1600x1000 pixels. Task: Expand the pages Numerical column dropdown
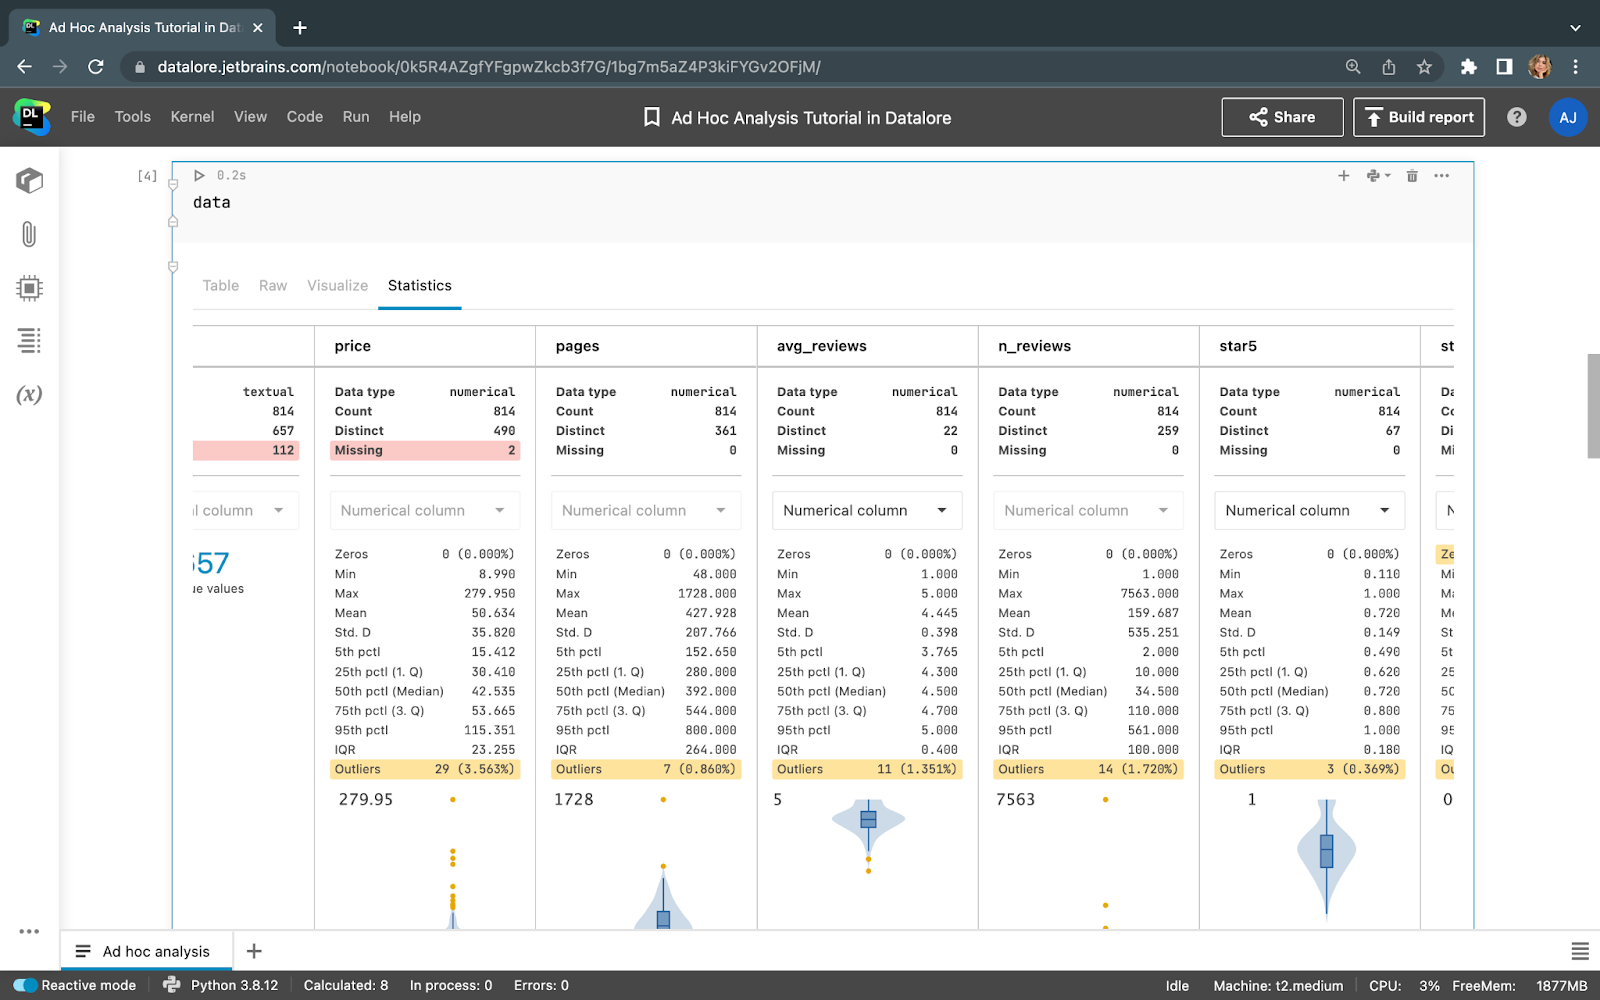(x=646, y=510)
